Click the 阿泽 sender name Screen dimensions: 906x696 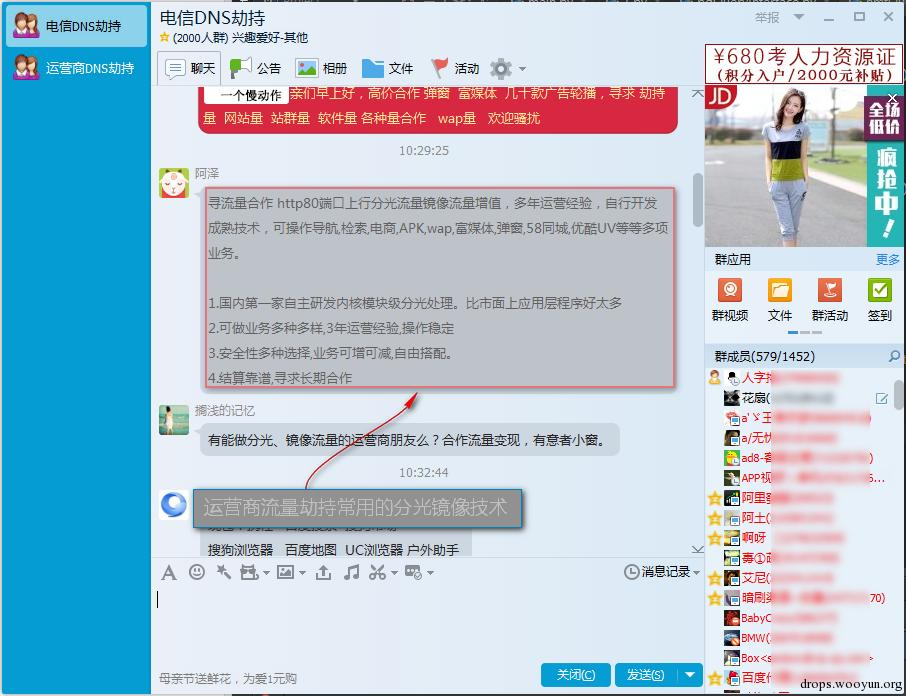pos(207,173)
